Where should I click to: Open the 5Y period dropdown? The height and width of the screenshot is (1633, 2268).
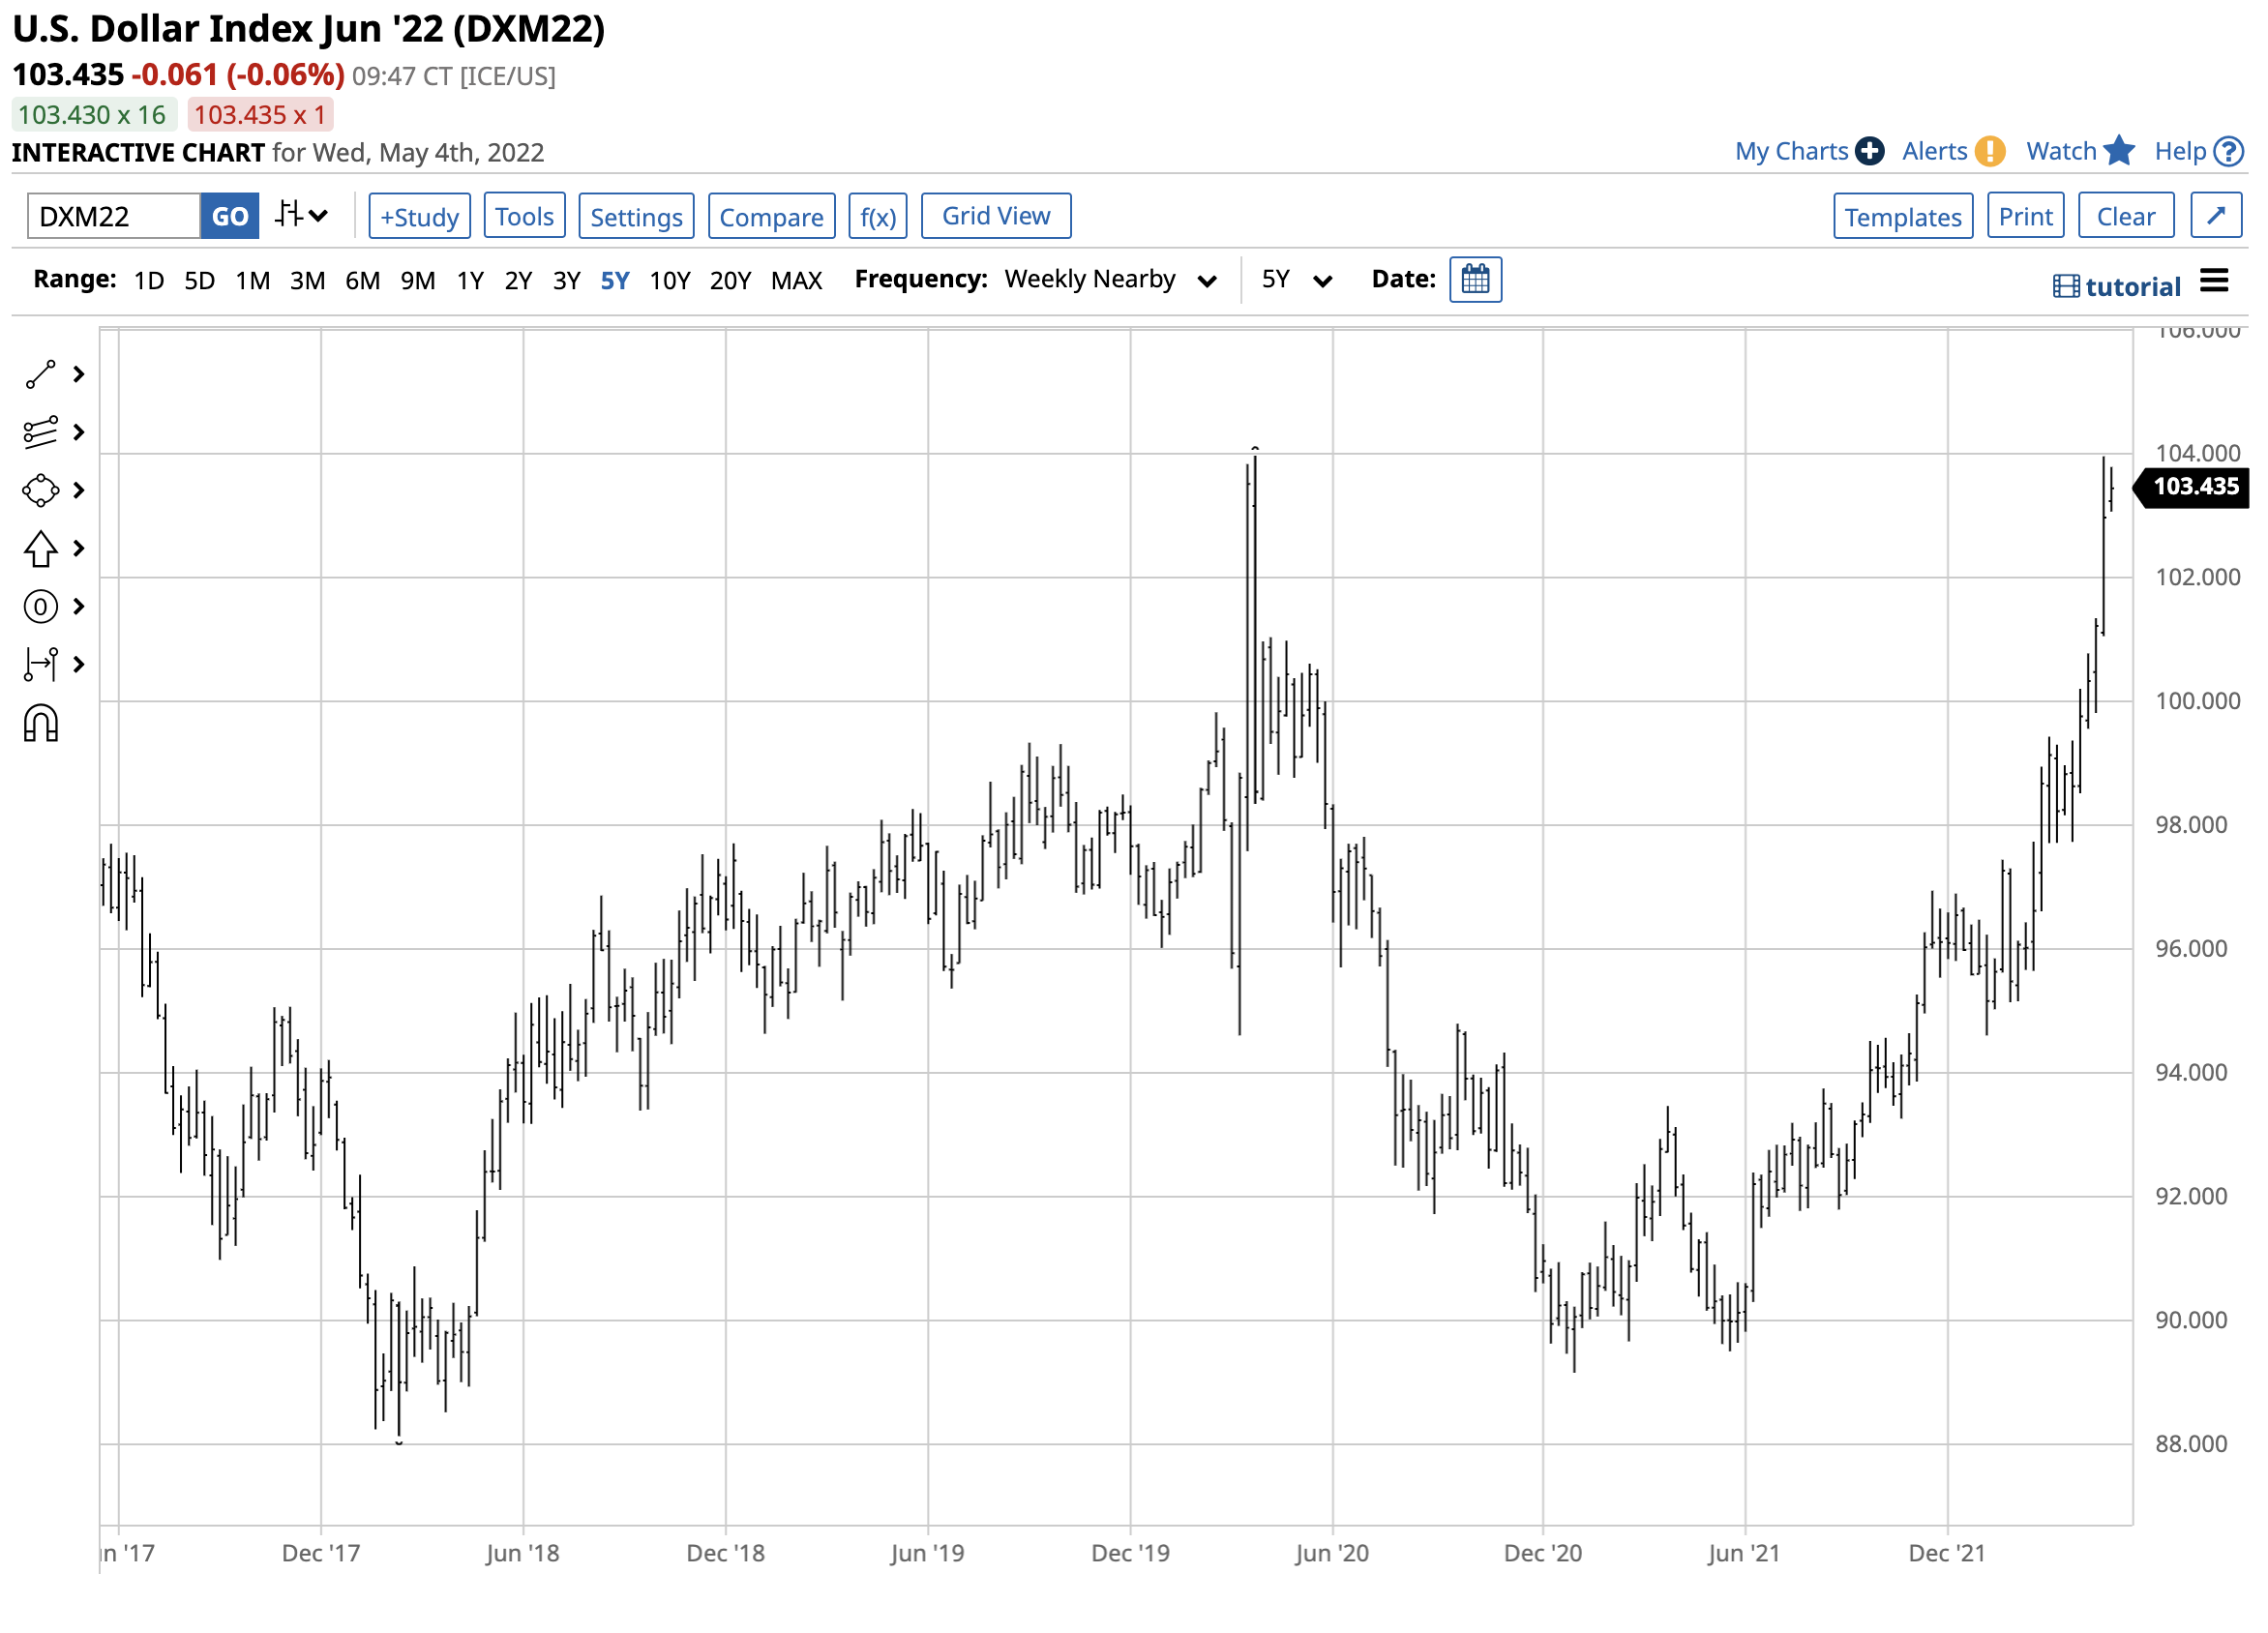click(x=1296, y=280)
